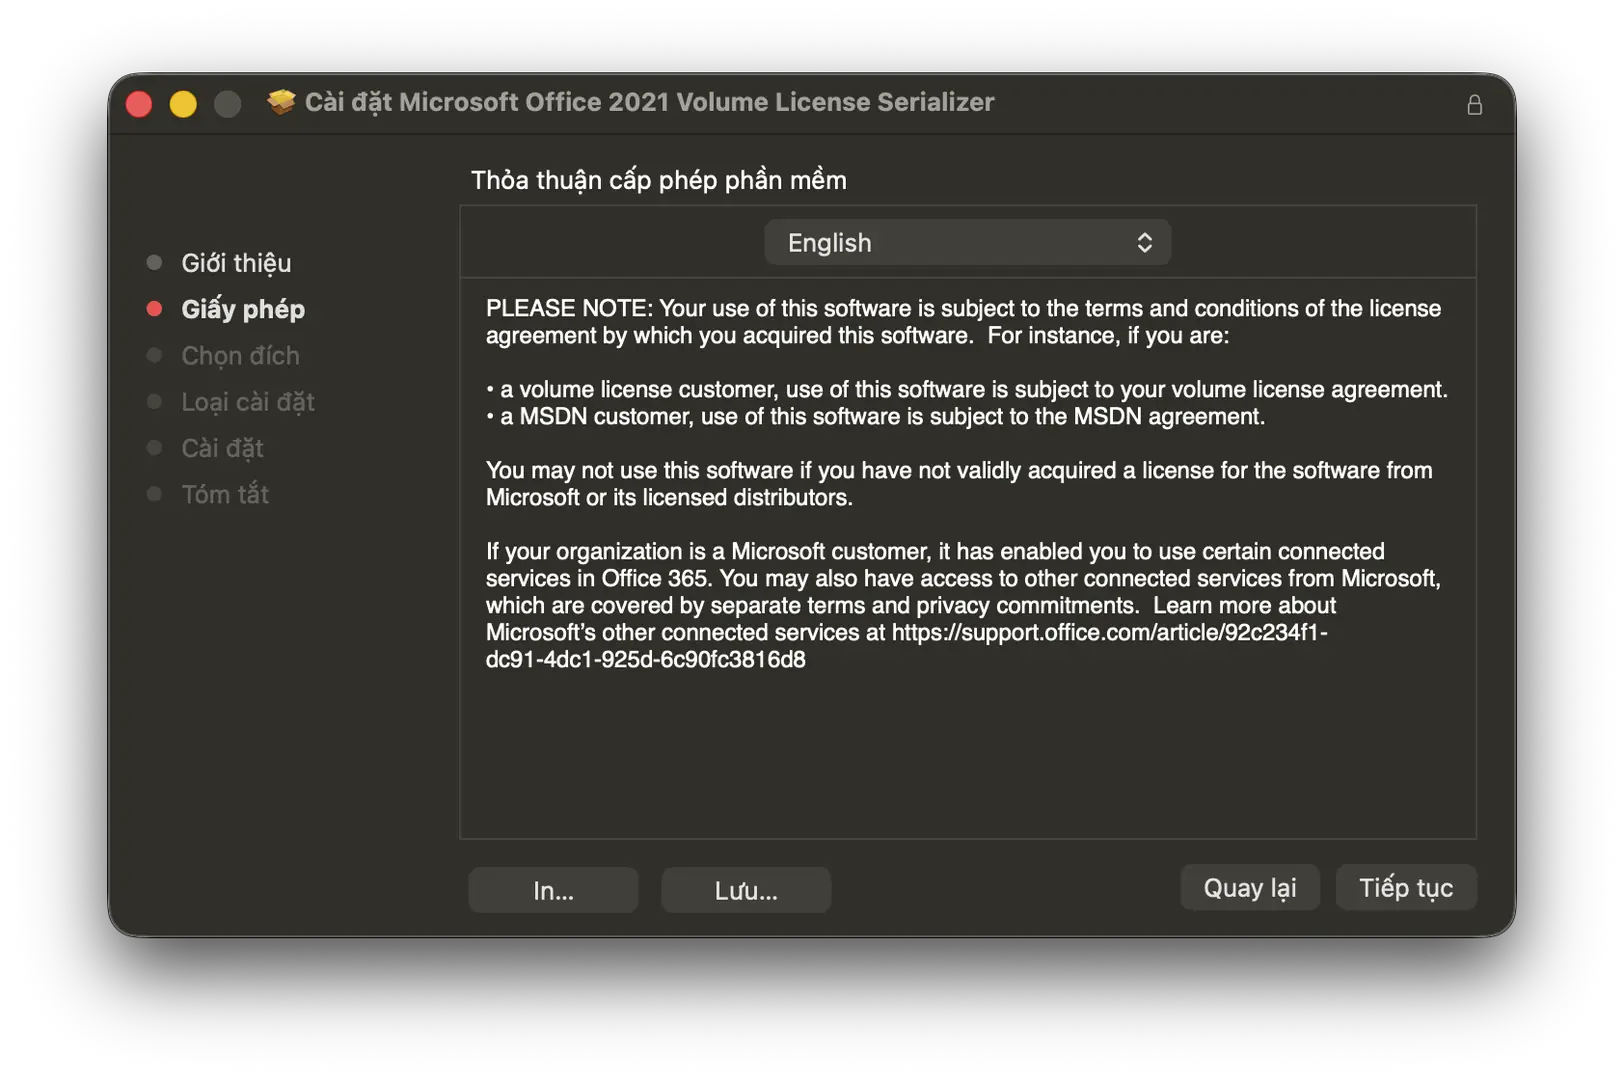Select the Cài đặt step in sidebar
Screen dimensions: 1624x1080
pos(222,448)
